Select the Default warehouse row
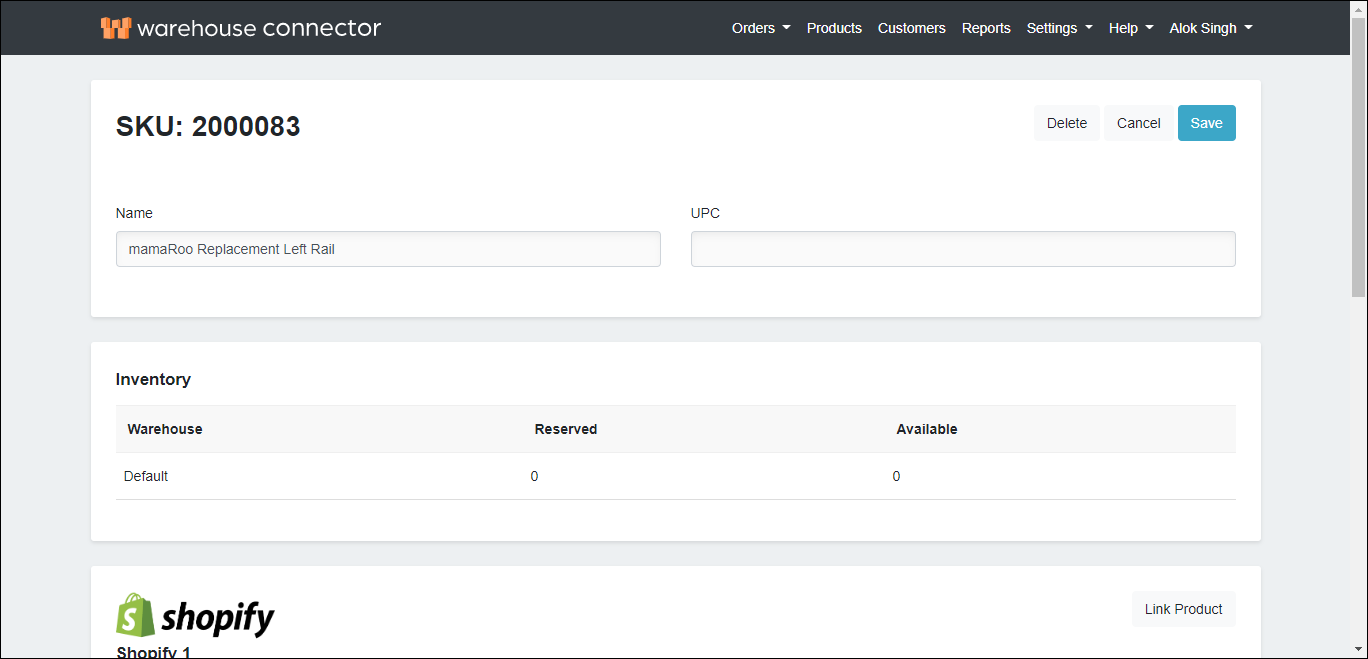 coord(146,476)
